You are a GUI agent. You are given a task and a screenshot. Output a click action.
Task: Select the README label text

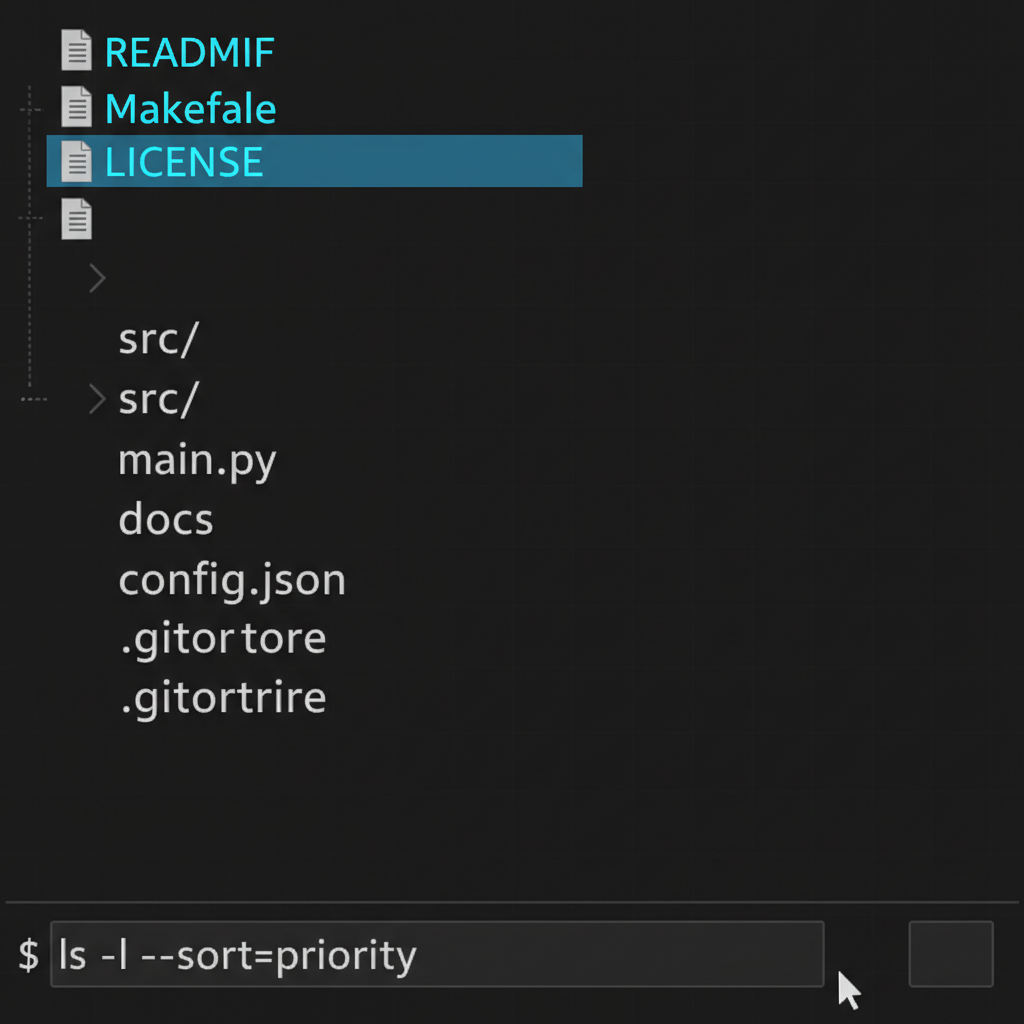pos(188,51)
